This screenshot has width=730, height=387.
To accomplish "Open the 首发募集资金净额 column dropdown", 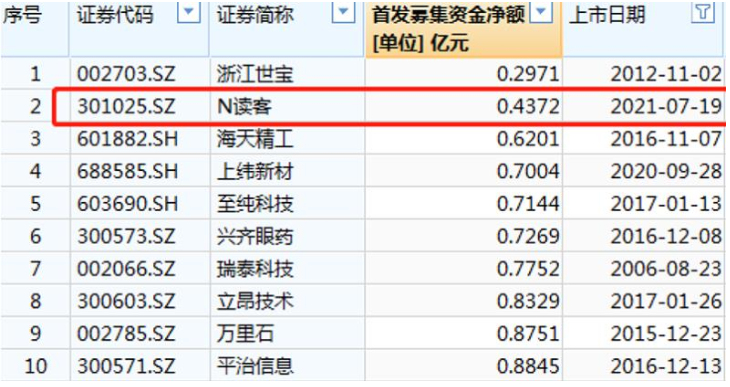I will [x=541, y=13].
